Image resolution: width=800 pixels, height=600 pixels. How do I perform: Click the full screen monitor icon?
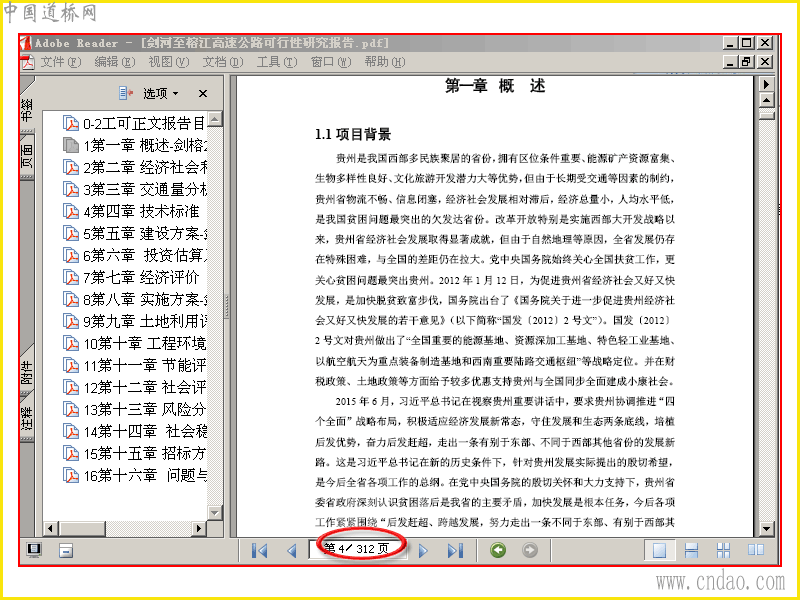coord(34,550)
